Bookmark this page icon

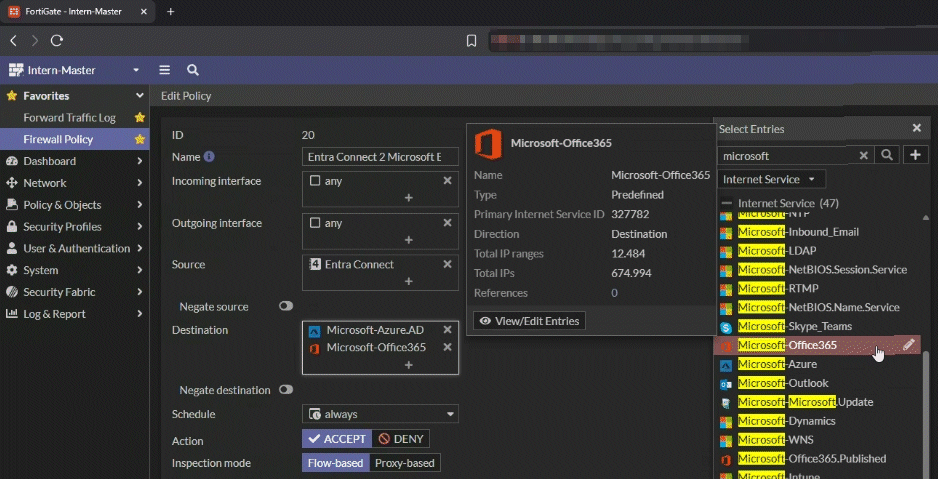[471, 41]
